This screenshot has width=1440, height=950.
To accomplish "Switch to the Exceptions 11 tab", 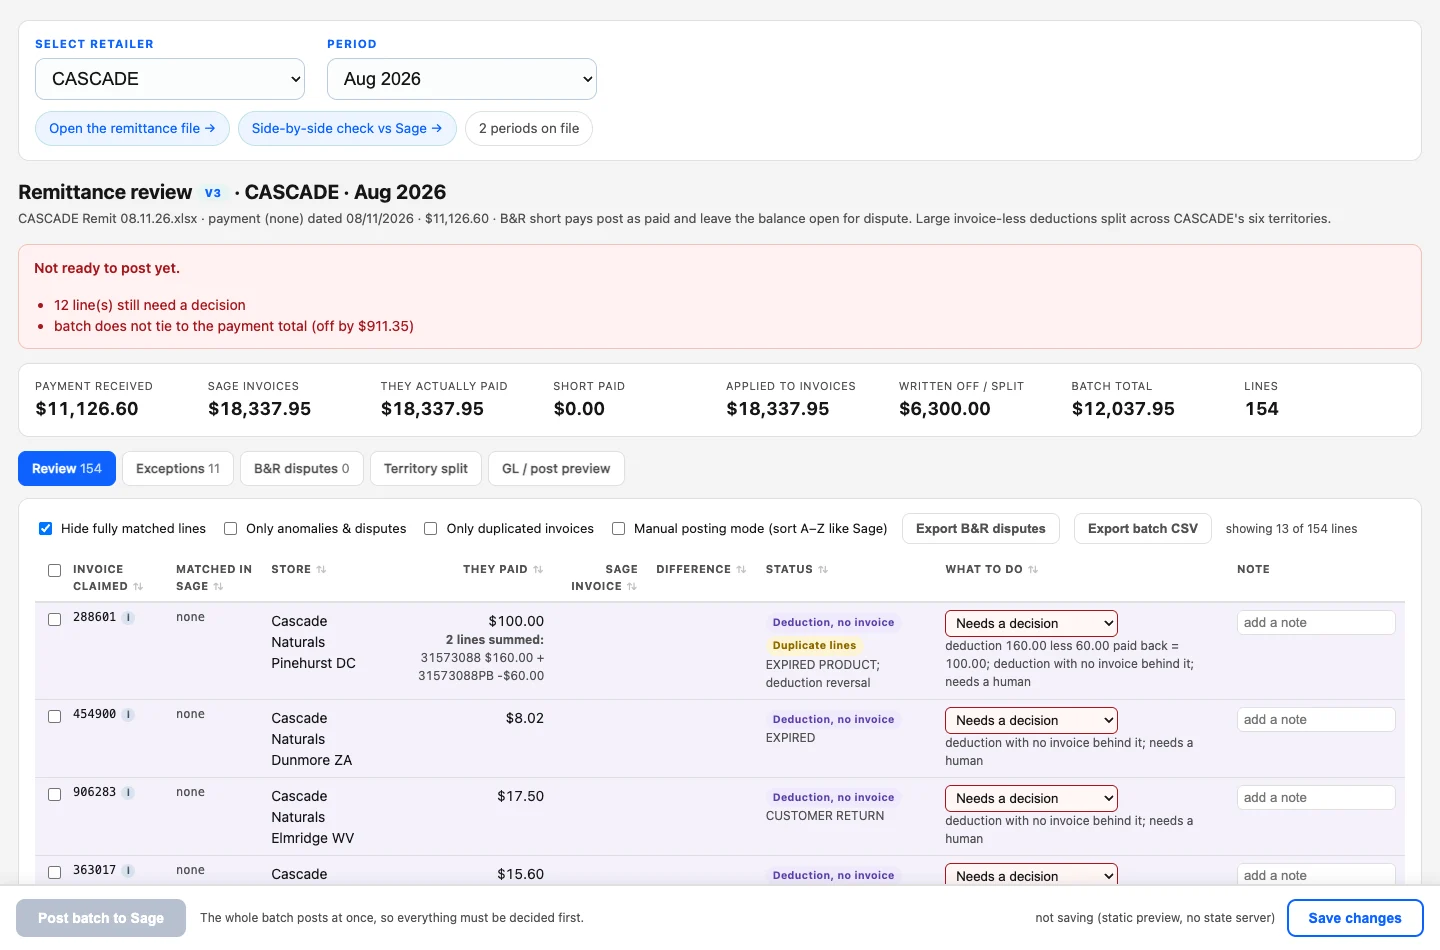I will point(178,469).
